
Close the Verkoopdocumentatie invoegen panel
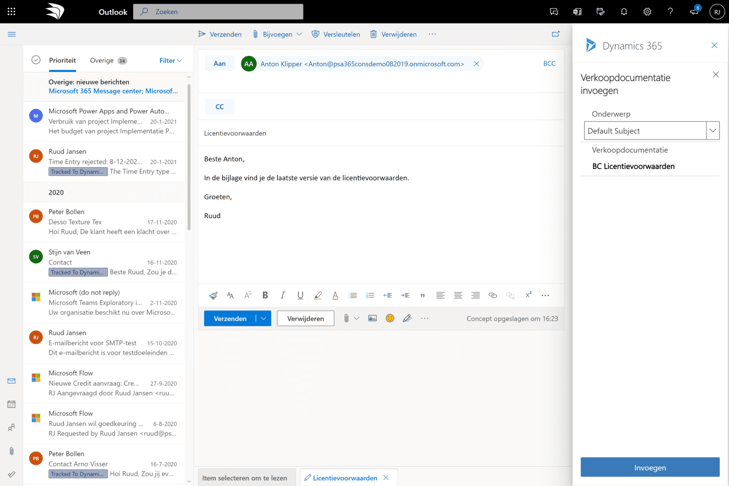point(716,74)
